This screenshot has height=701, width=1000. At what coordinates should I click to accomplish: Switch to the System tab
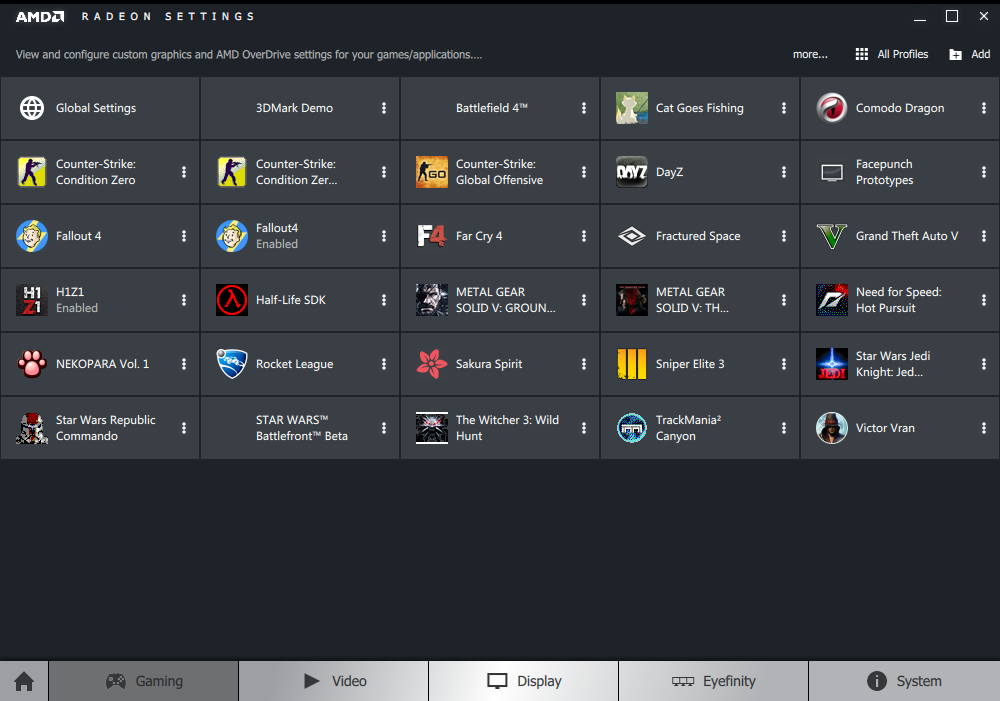(904, 681)
